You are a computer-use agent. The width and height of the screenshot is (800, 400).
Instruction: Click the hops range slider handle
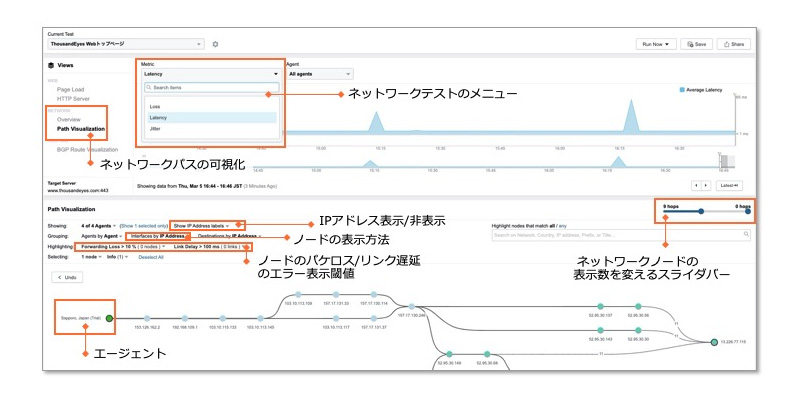coord(699,211)
